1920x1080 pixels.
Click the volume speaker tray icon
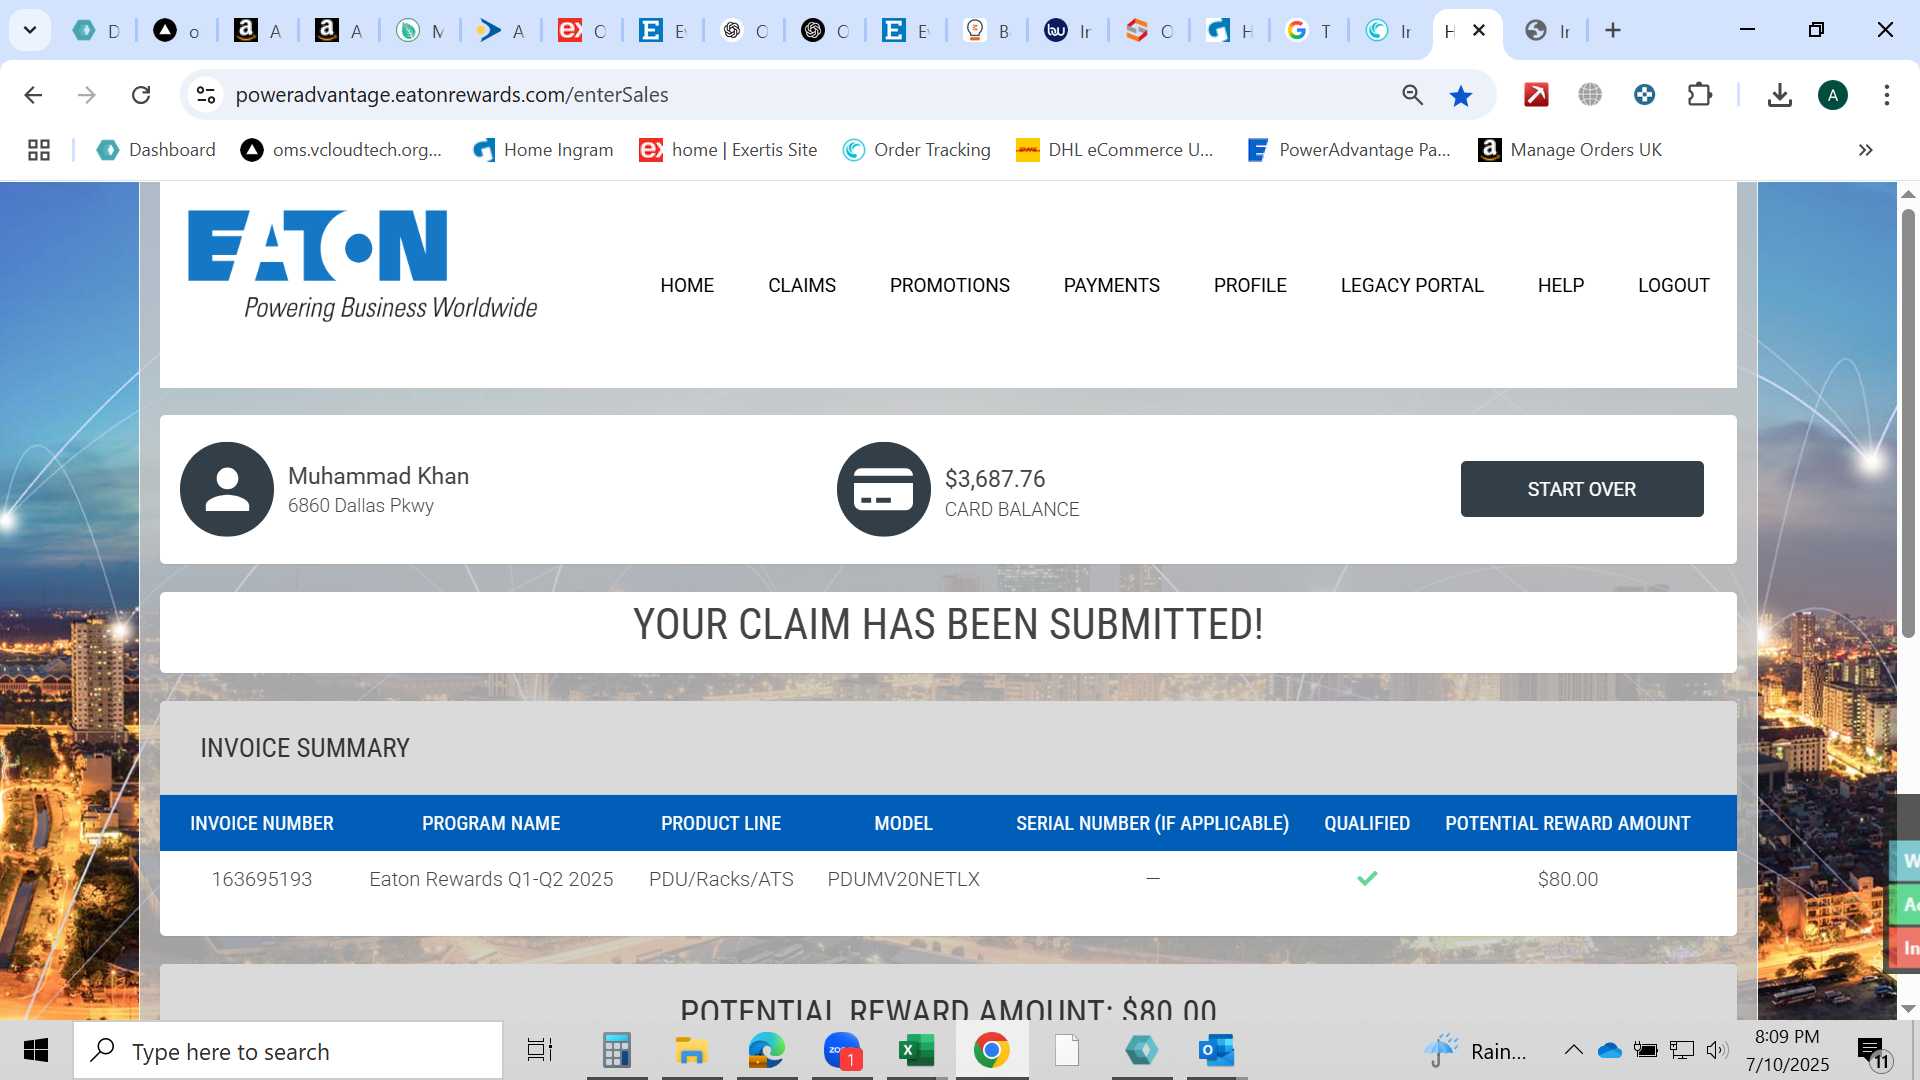[x=1717, y=1050]
